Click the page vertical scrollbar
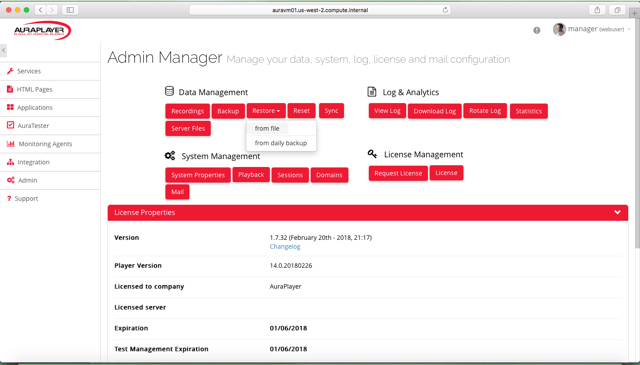Image resolution: width=640 pixels, height=365 pixels. 637,133
